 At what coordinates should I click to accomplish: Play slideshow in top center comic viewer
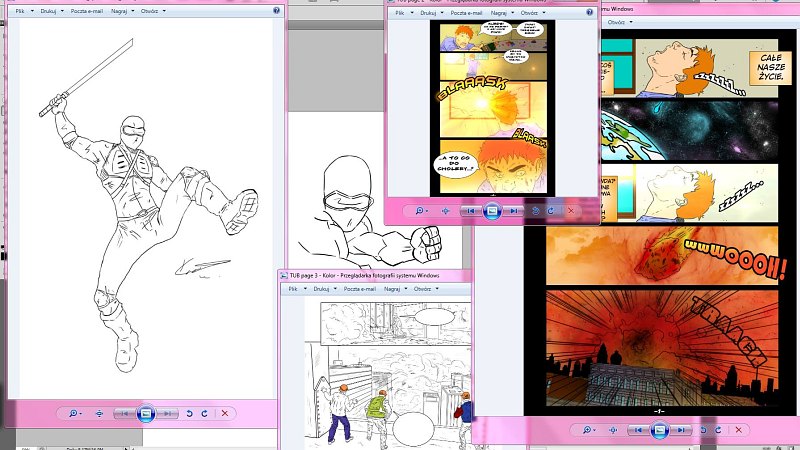coord(491,211)
